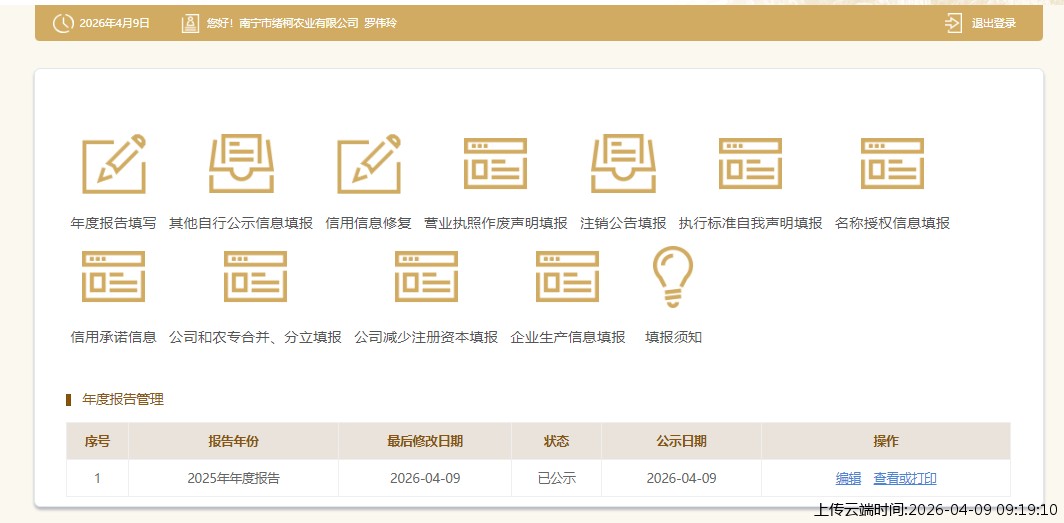The image size is (1064, 523).
Task: Click the 报告年份 column header
Action: (x=233, y=442)
